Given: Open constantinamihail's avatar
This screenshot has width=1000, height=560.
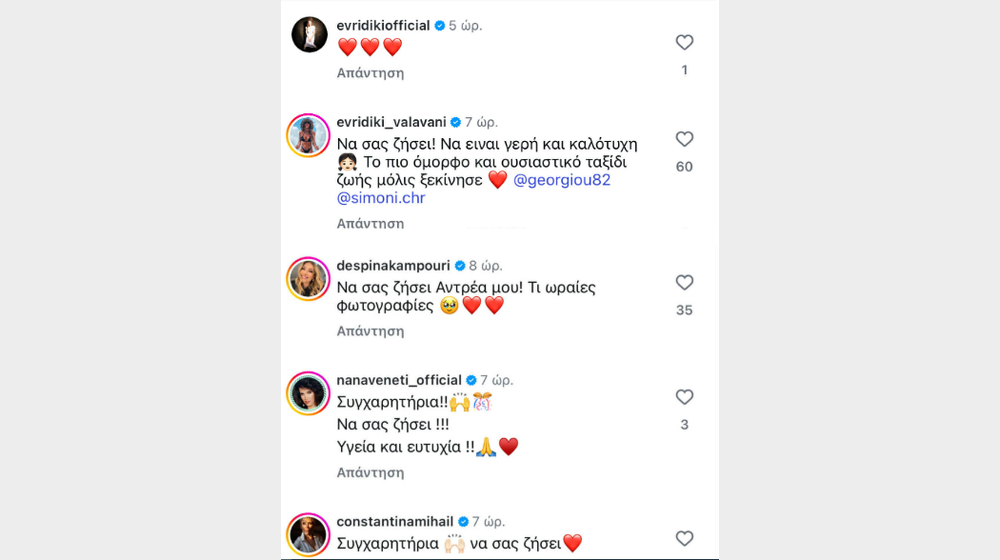Looking at the screenshot, I should coord(309,535).
